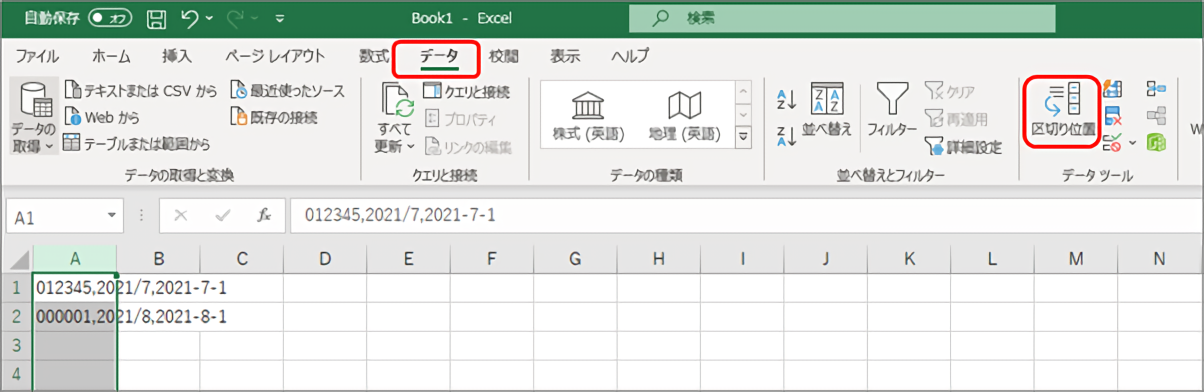Open the Data Validation dropdown arrow

[1131, 144]
